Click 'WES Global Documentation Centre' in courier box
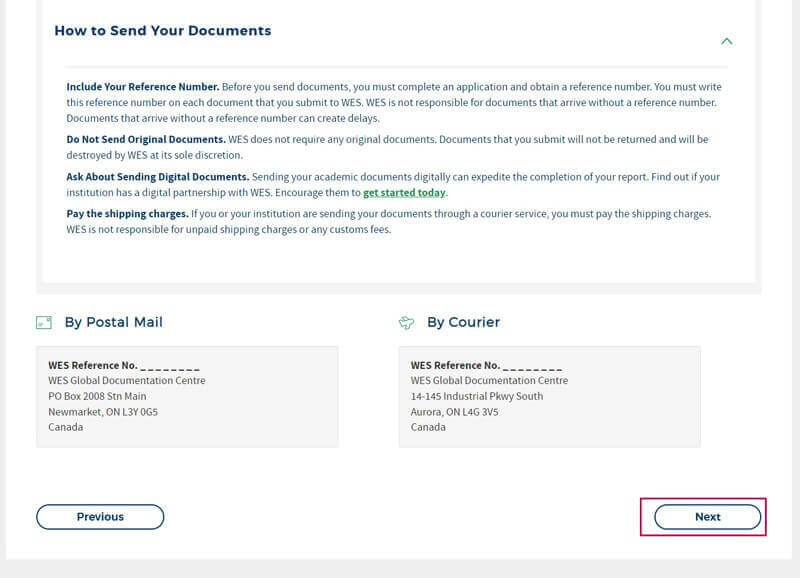The image size is (800, 578). pyautogui.click(x=489, y=381)
